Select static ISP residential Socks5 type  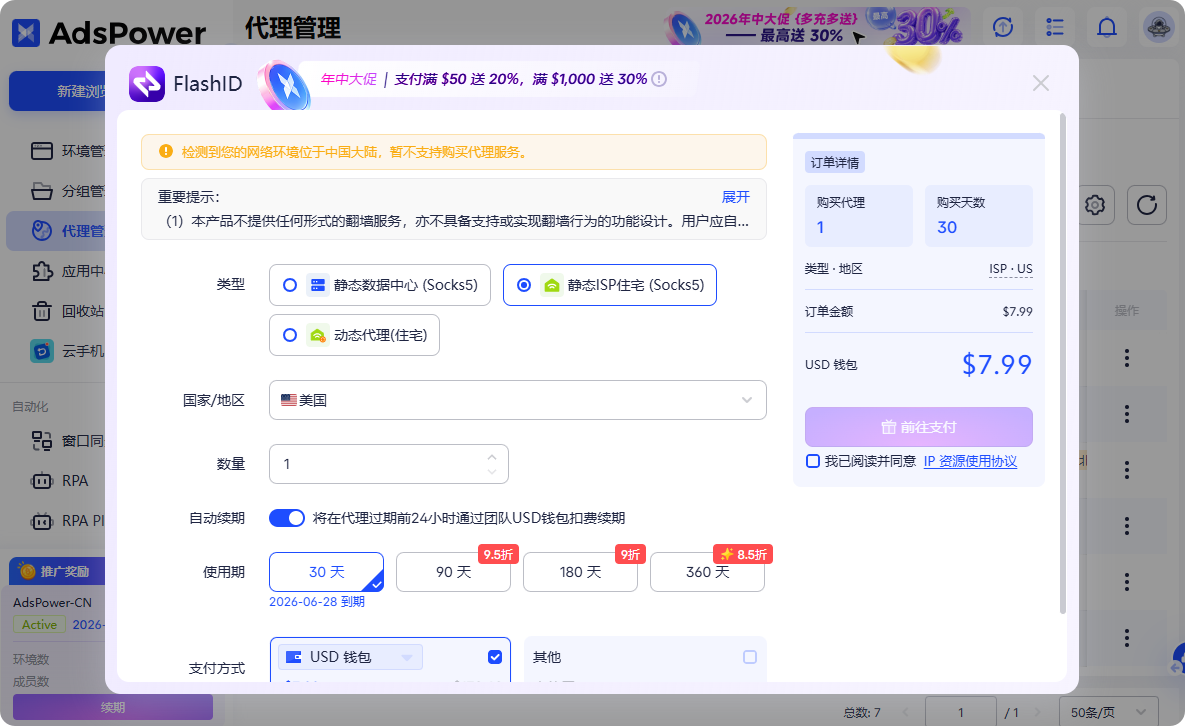pos(609,285)
